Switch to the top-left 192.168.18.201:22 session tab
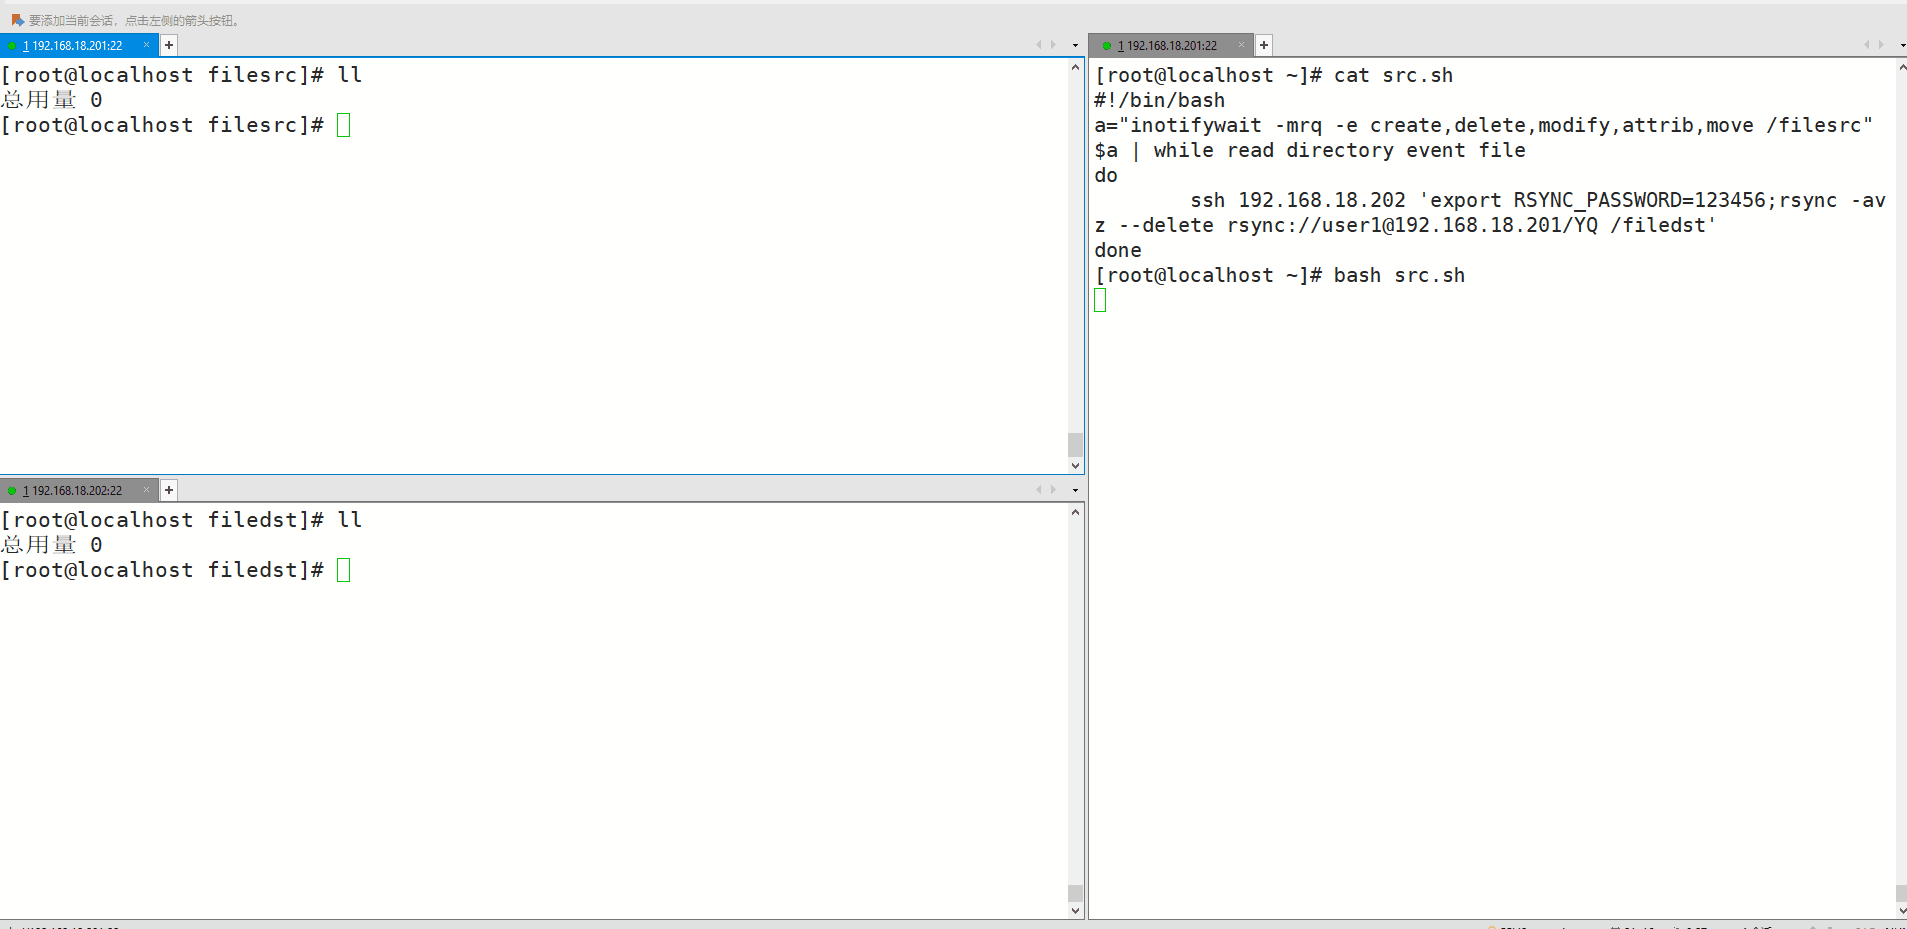1907x929 pixels. point(76,46)
